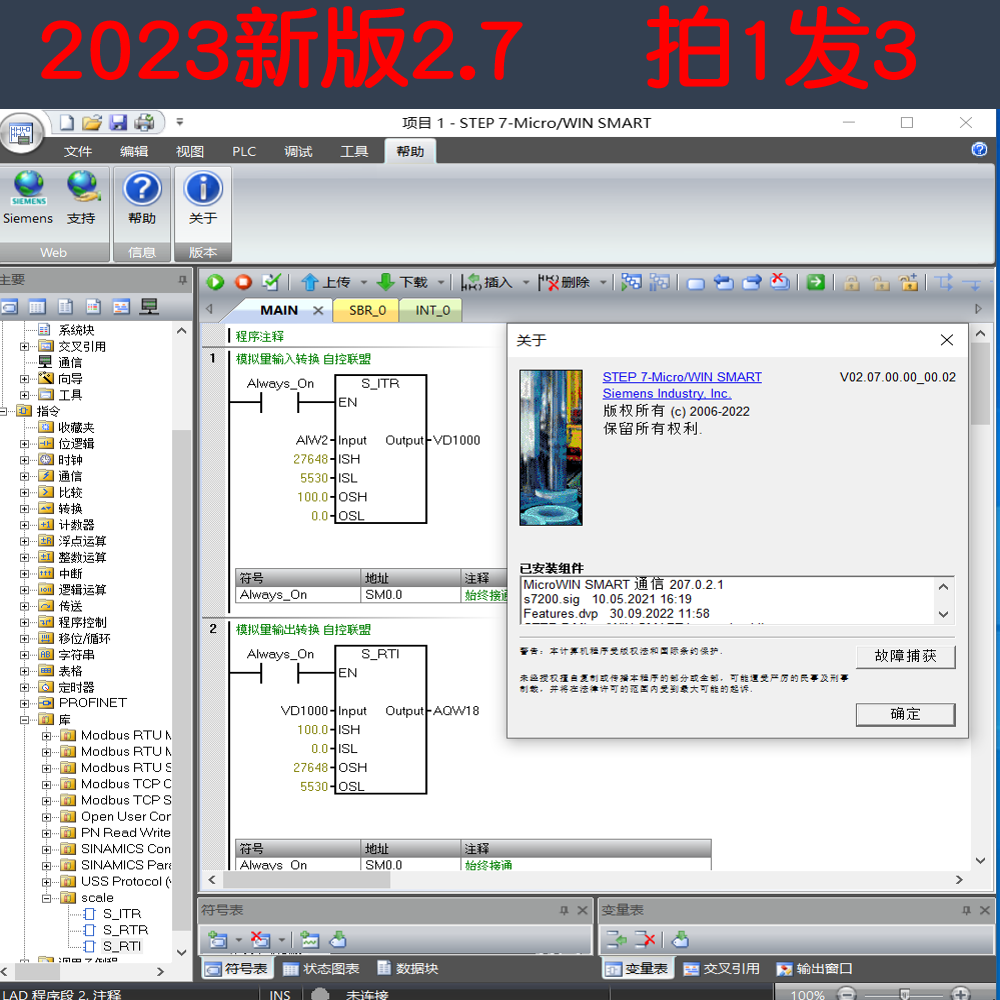Open the Delete dropdown arrow
The width and height of the screenshot is (1000, 1000).
(x=603, y=282)
